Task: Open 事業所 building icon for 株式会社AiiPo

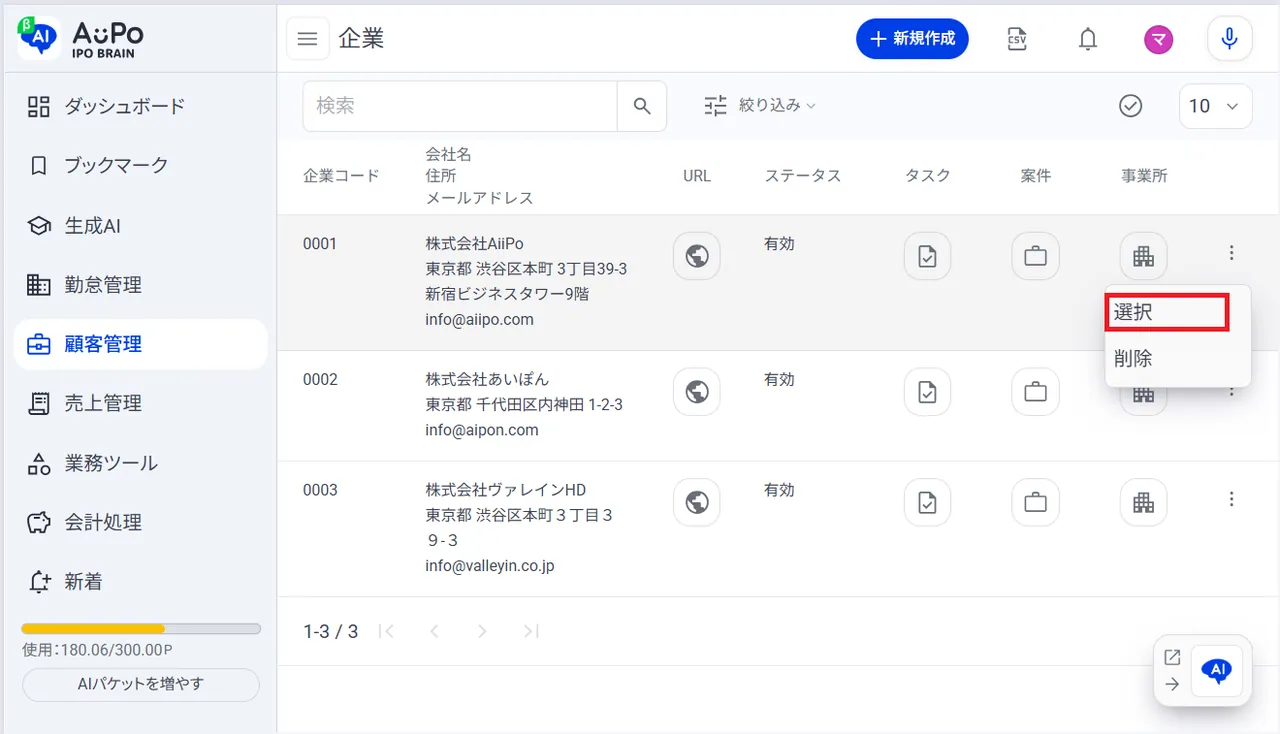Action: [x=1143, y=256]
